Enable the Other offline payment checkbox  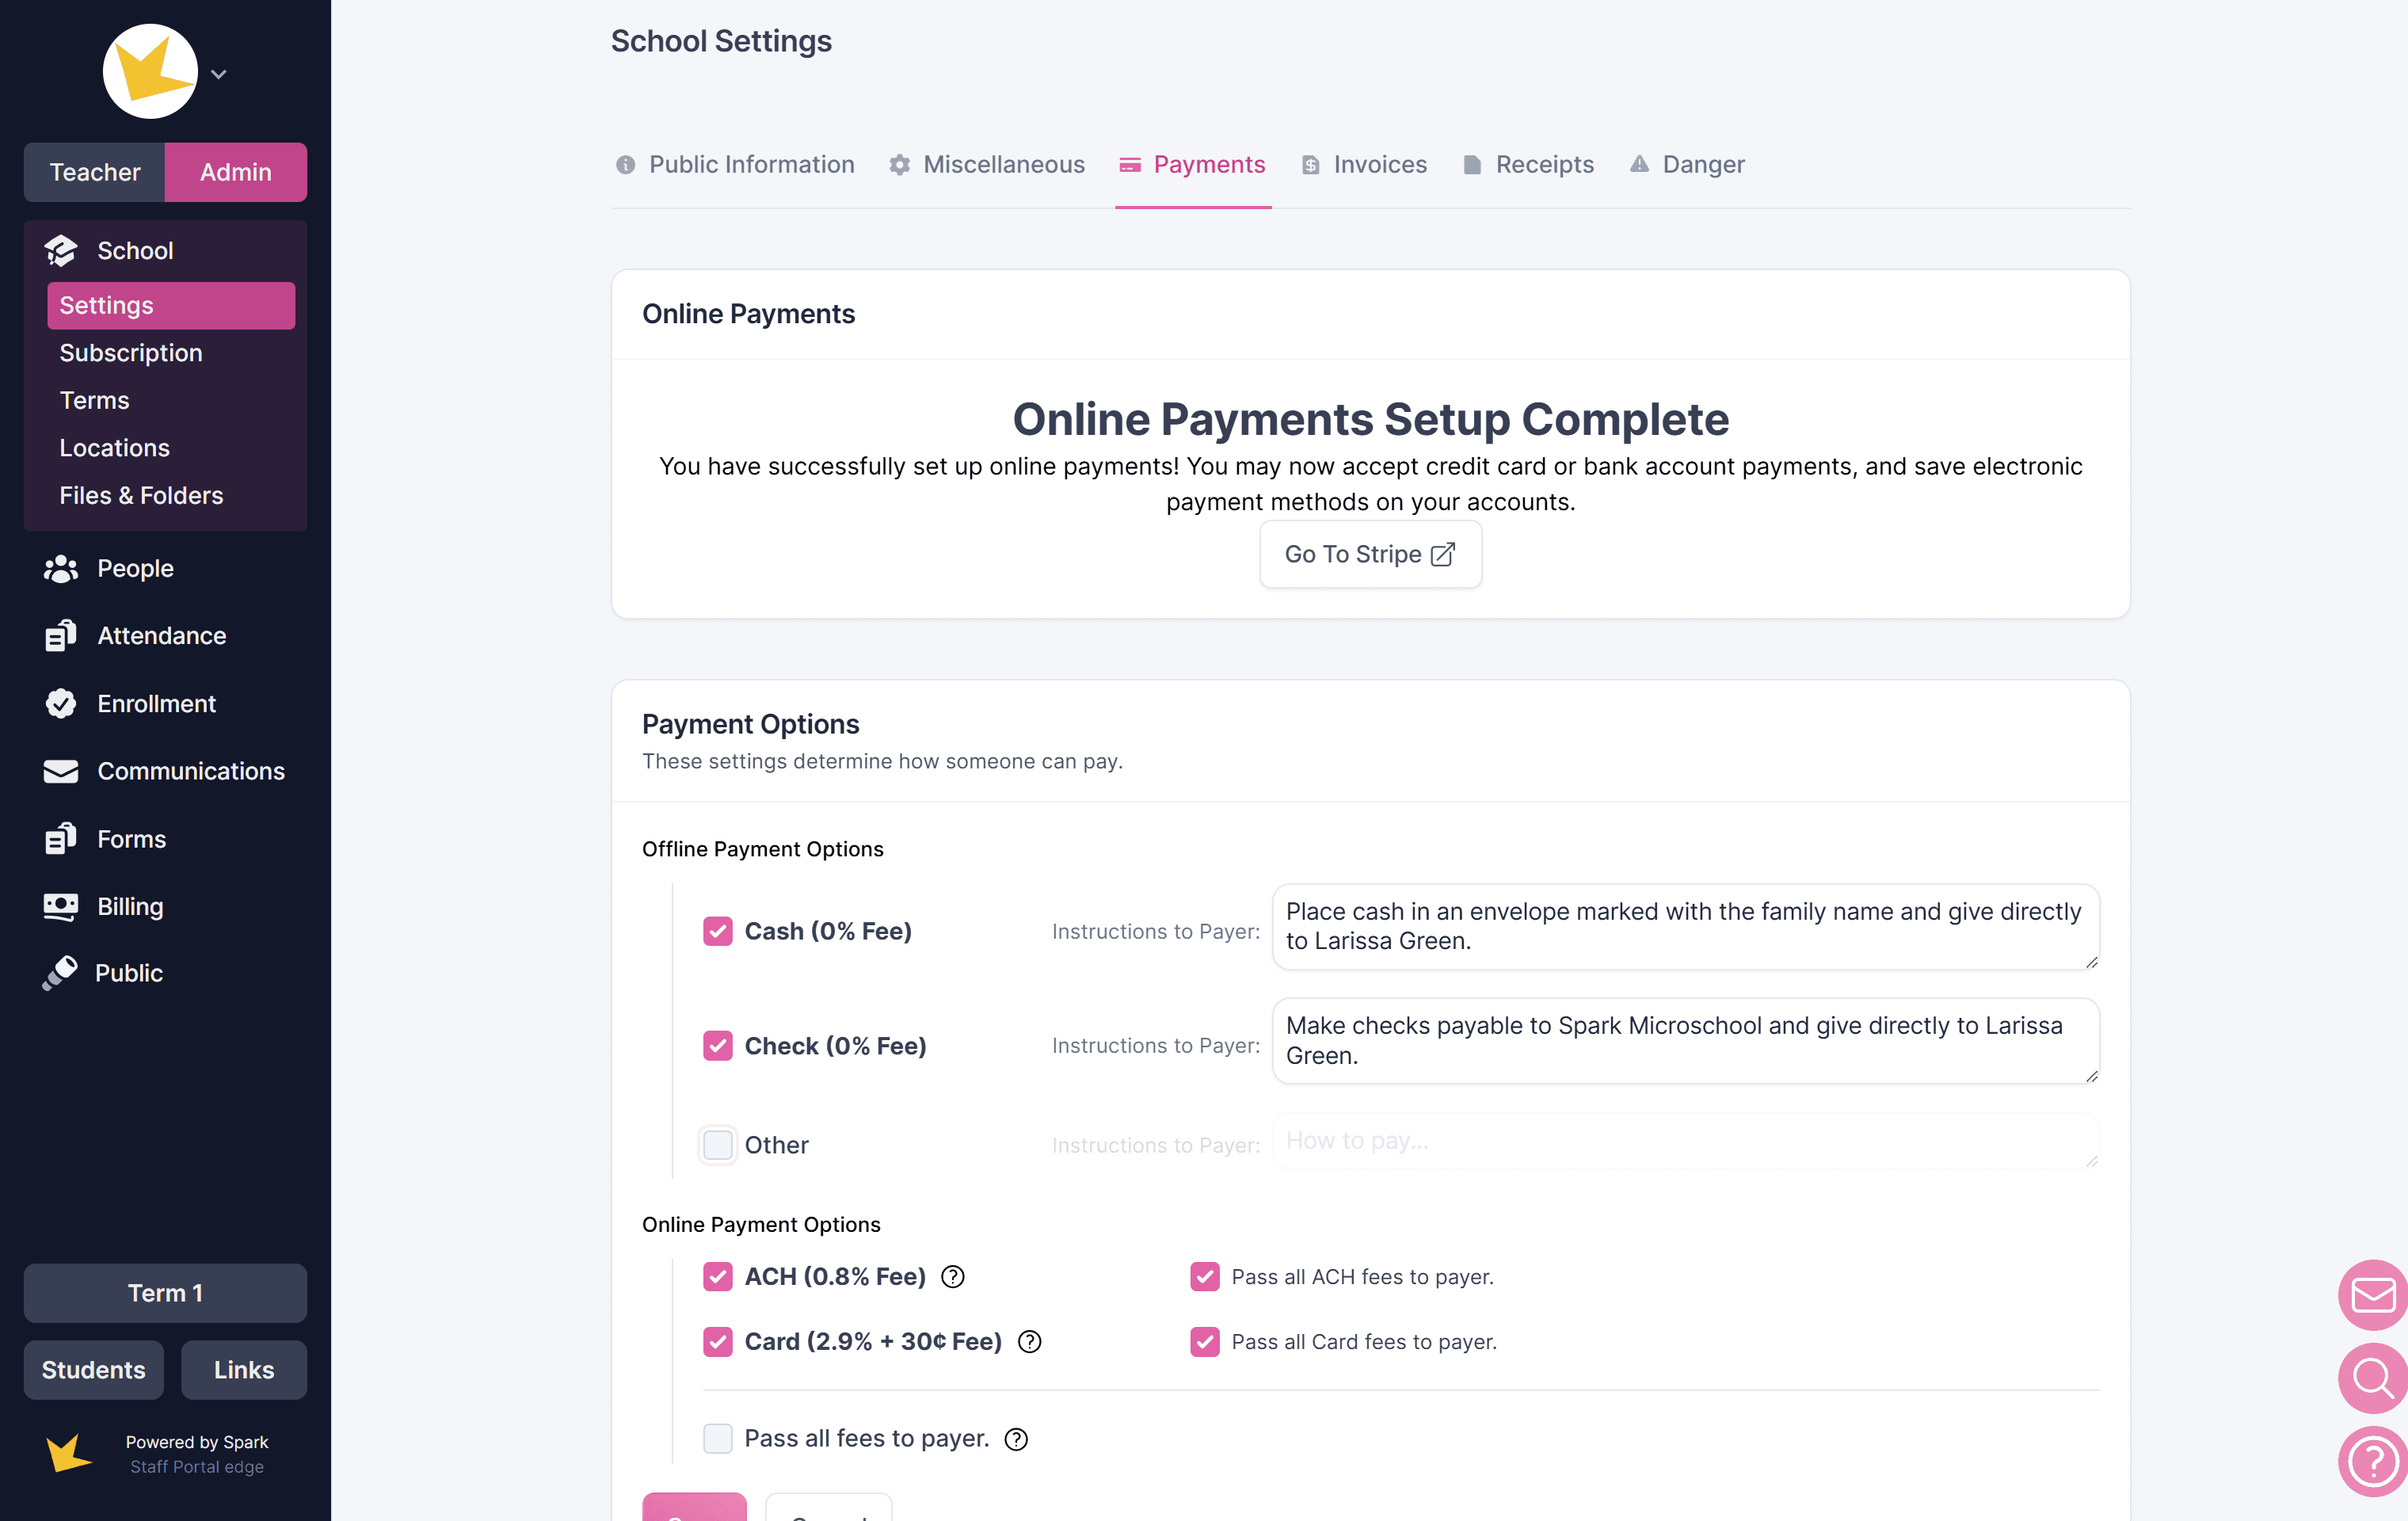click(x=718, y=1145)
